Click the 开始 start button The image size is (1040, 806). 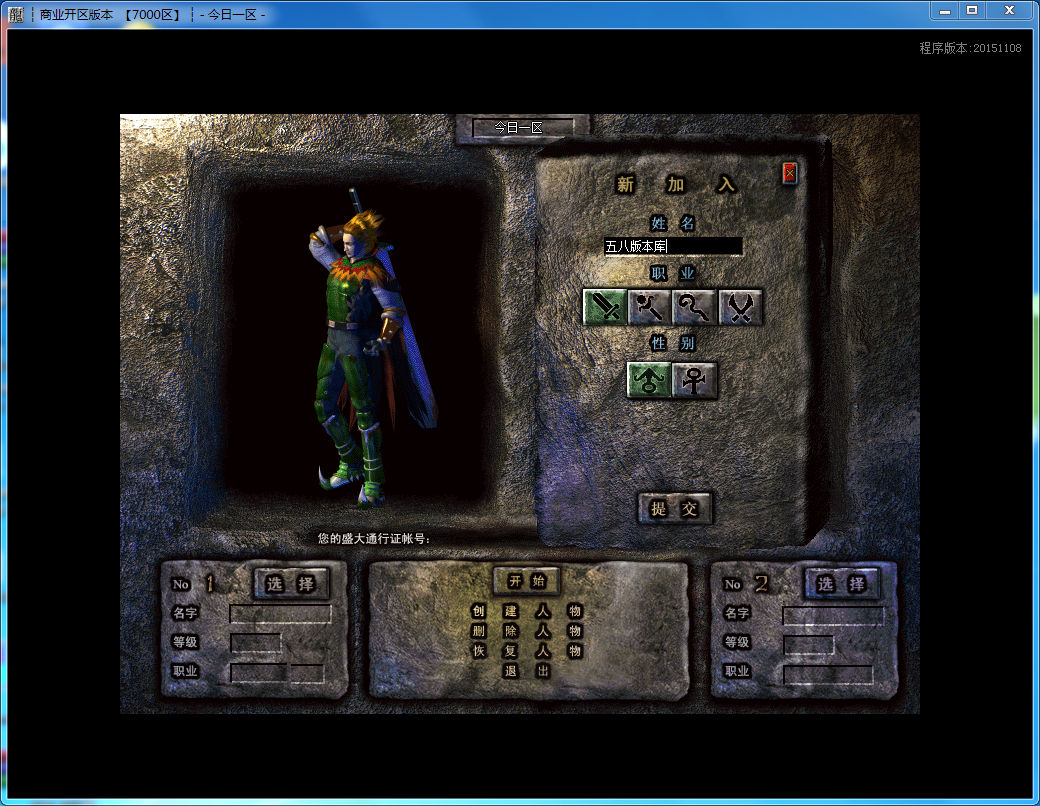pyautogui.click(x=527, y=581)
